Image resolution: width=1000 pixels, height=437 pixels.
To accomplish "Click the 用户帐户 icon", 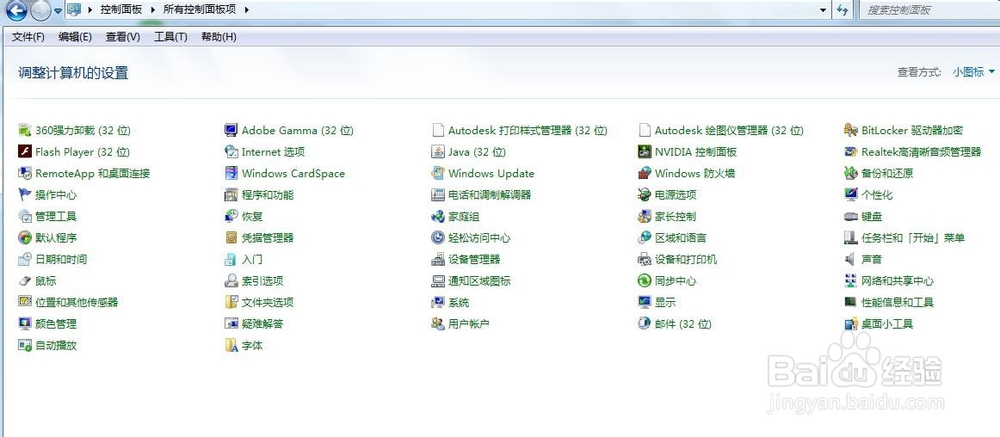I will tap(438, 323).
